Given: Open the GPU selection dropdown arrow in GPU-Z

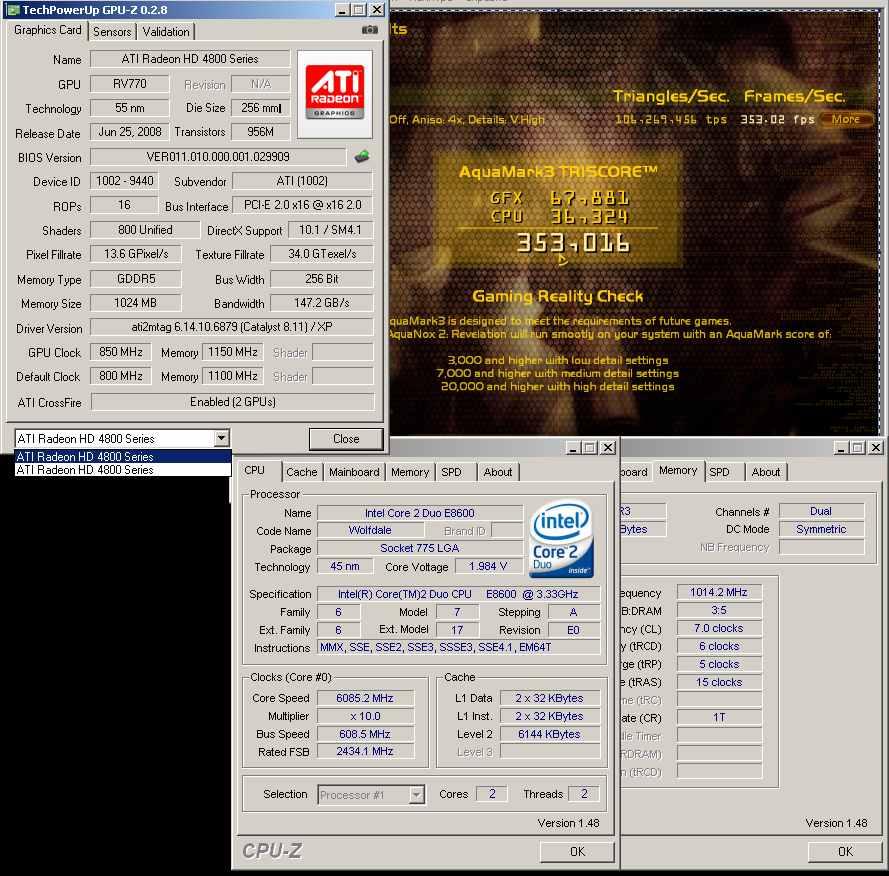Looking at the screenshot, I should [221, 438].
